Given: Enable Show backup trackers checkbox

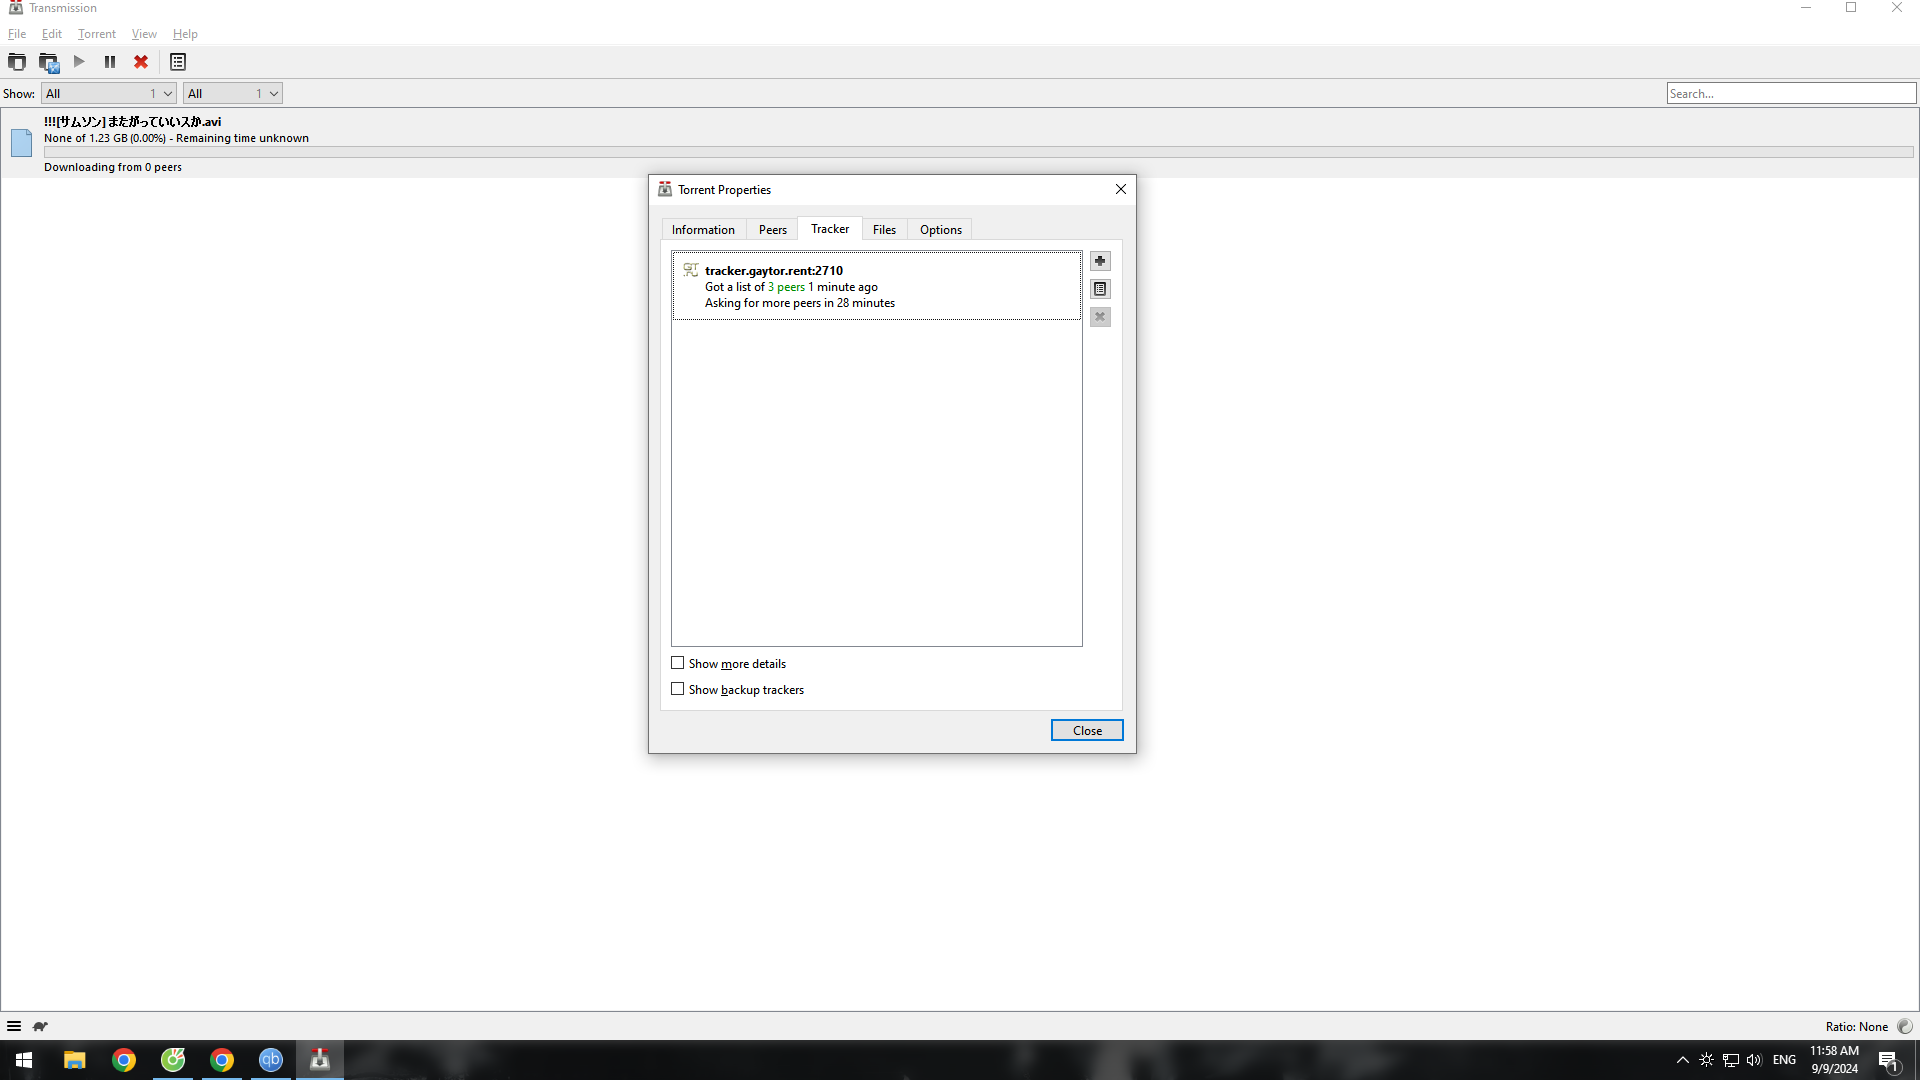Looking at the screenshot, I should pyautogui.click(x=678, y=689).
